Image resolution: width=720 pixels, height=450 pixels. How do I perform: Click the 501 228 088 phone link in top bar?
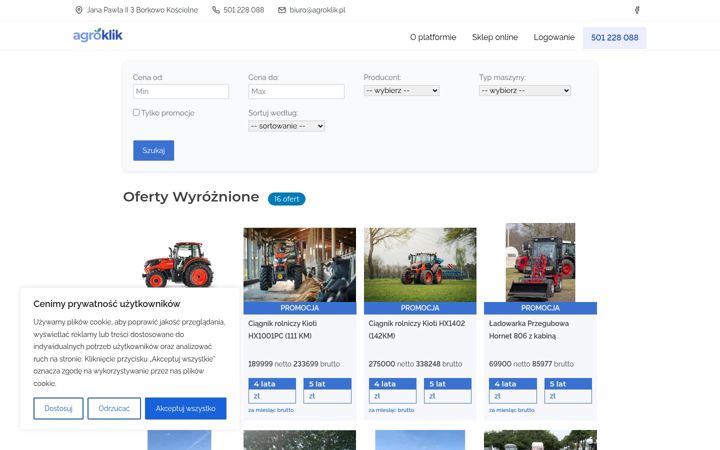(243, 10)
